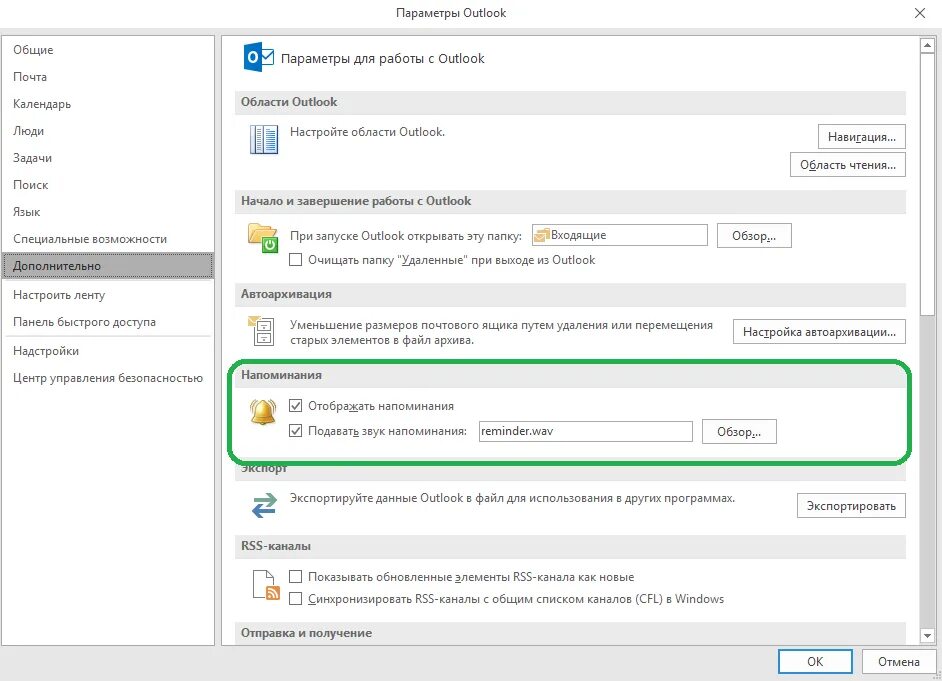Click the 'RSS-каналы' section header
The height and width of the screenshot is (681, 942).
[570, 546]
